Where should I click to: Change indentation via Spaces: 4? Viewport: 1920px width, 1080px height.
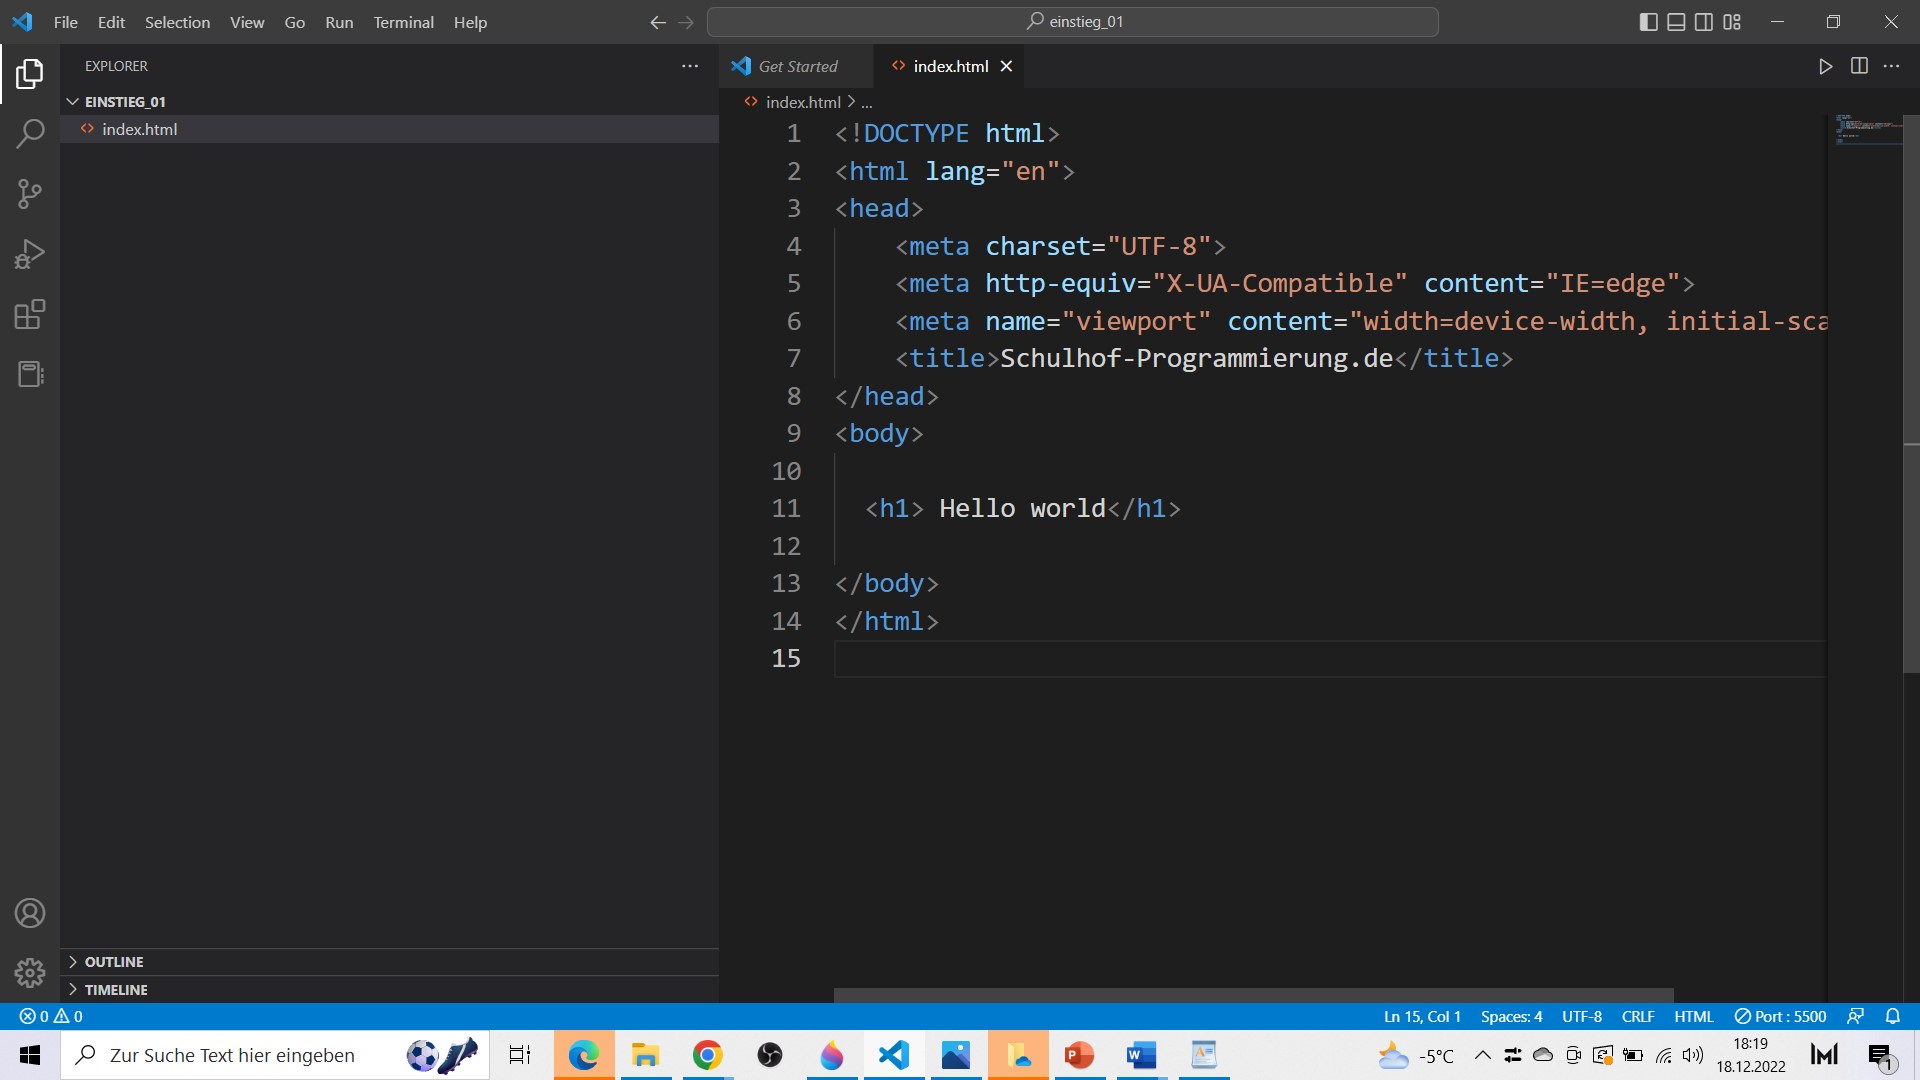coord(1511,1016)
